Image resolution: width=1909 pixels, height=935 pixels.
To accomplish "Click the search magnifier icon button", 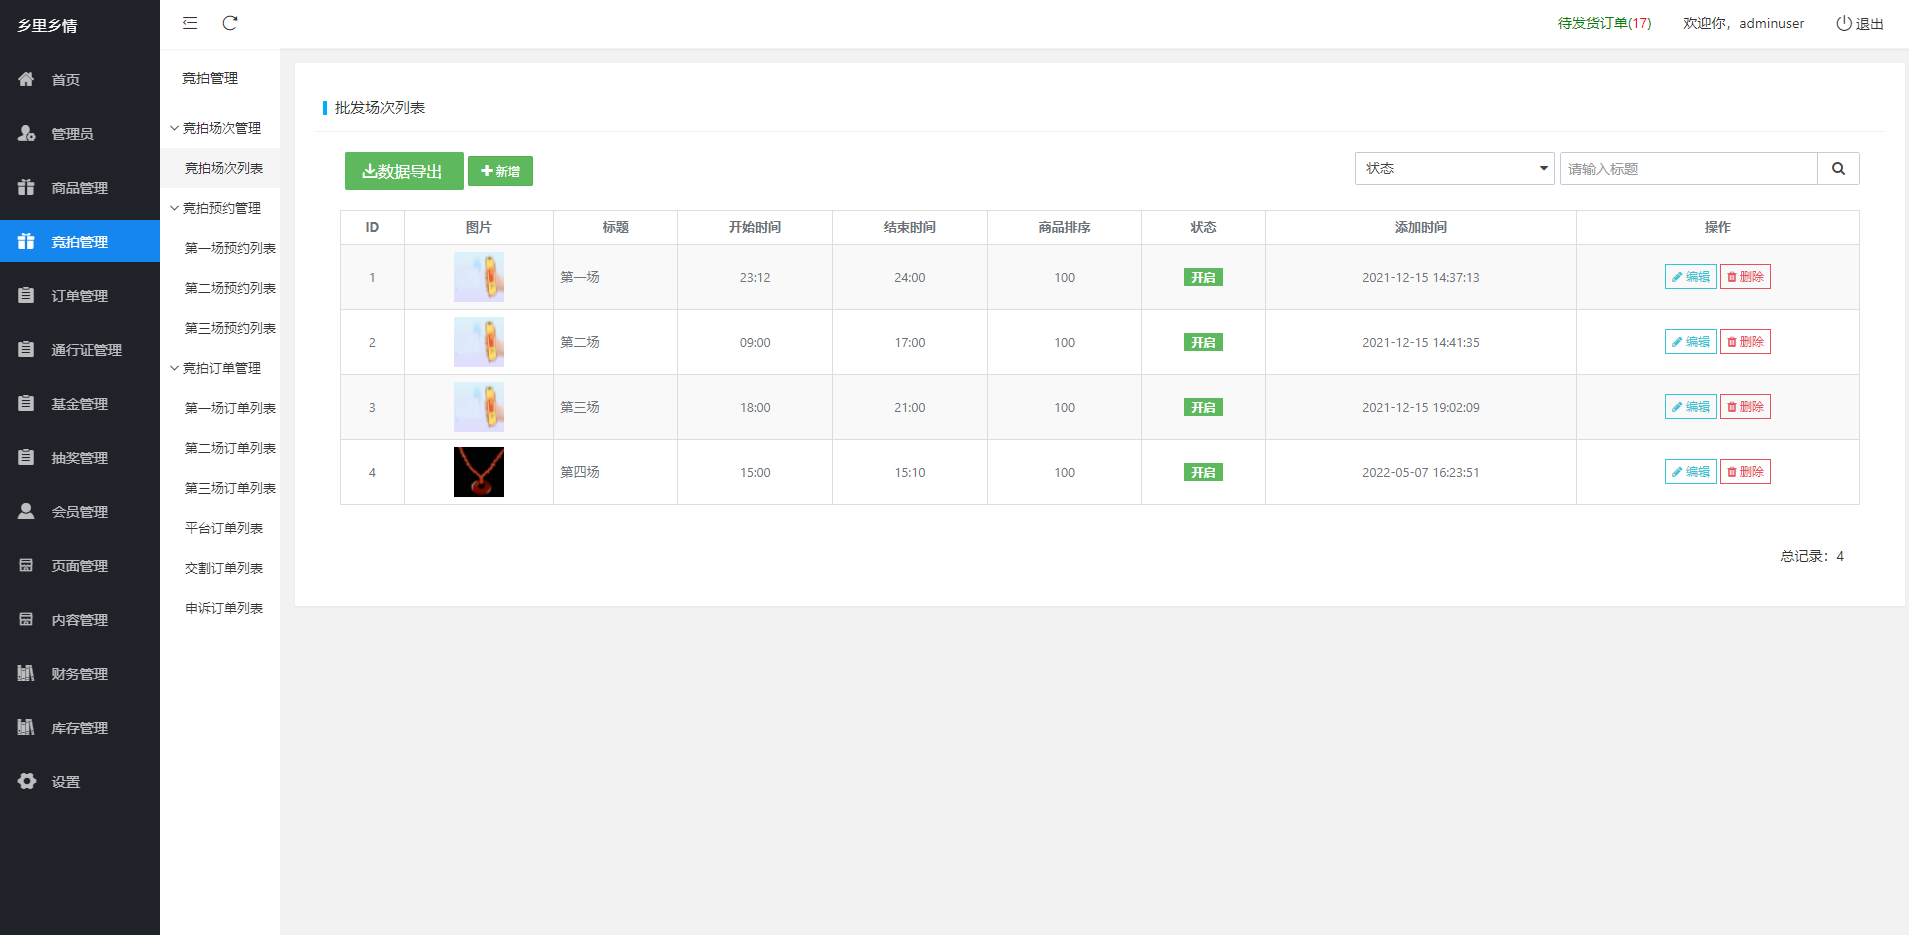I will pos(1838,169).
